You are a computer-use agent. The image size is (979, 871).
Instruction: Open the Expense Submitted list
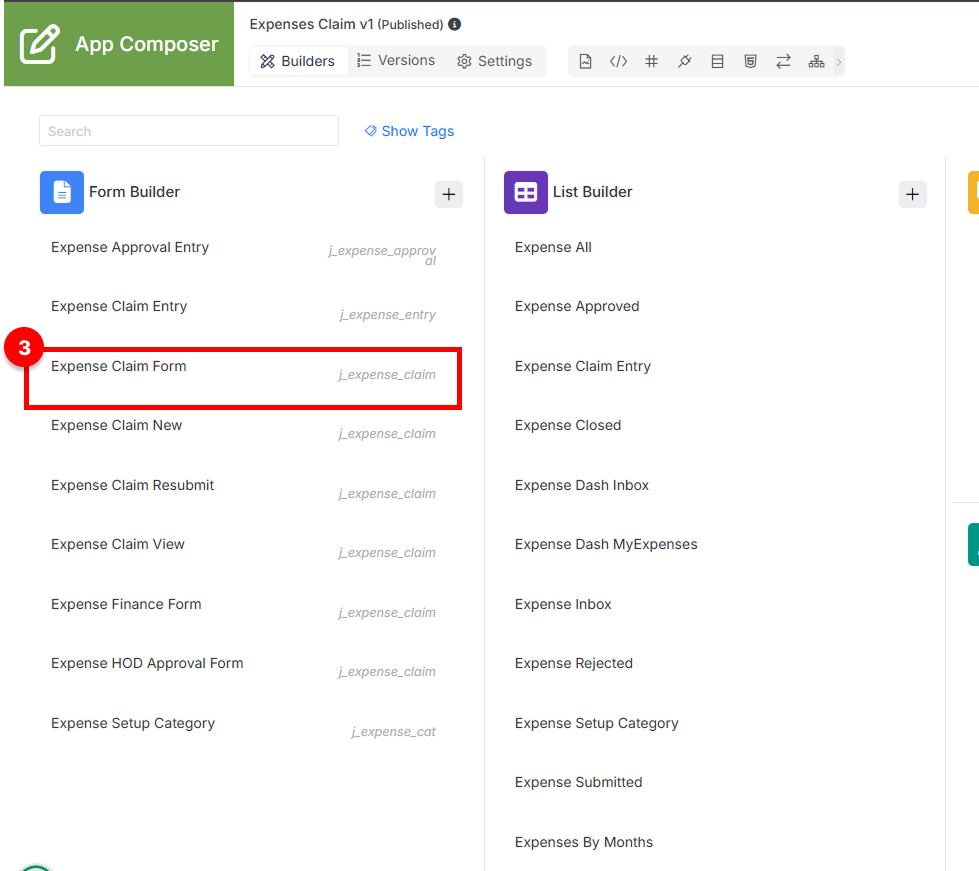579,782
